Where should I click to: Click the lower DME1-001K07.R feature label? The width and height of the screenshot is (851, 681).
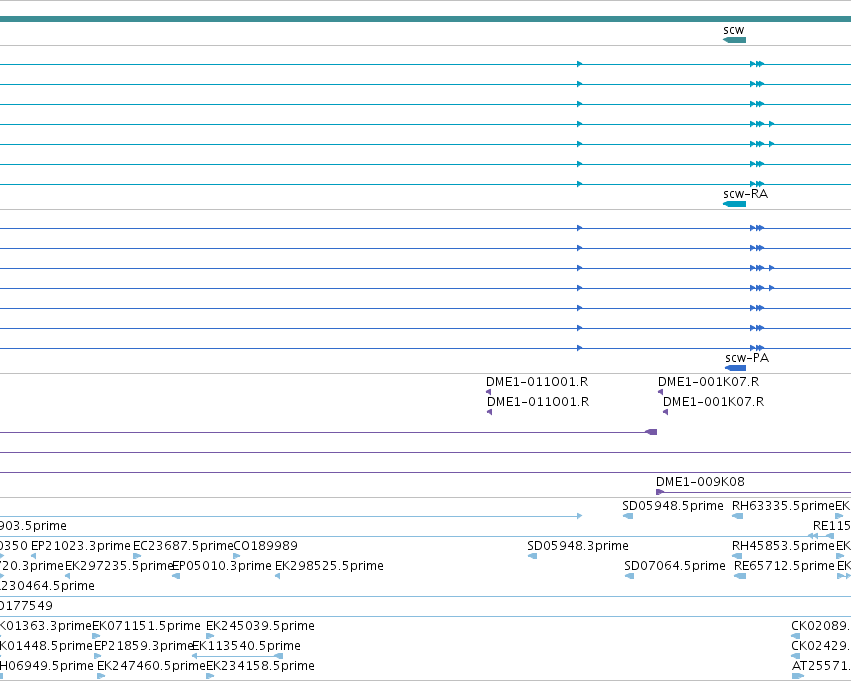[x=713, y=402]
